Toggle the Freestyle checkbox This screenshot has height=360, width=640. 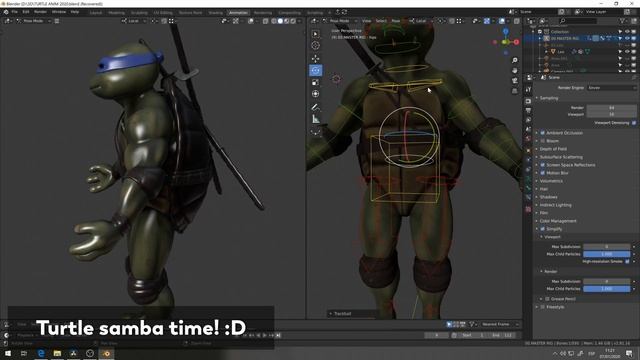point(543,307)
